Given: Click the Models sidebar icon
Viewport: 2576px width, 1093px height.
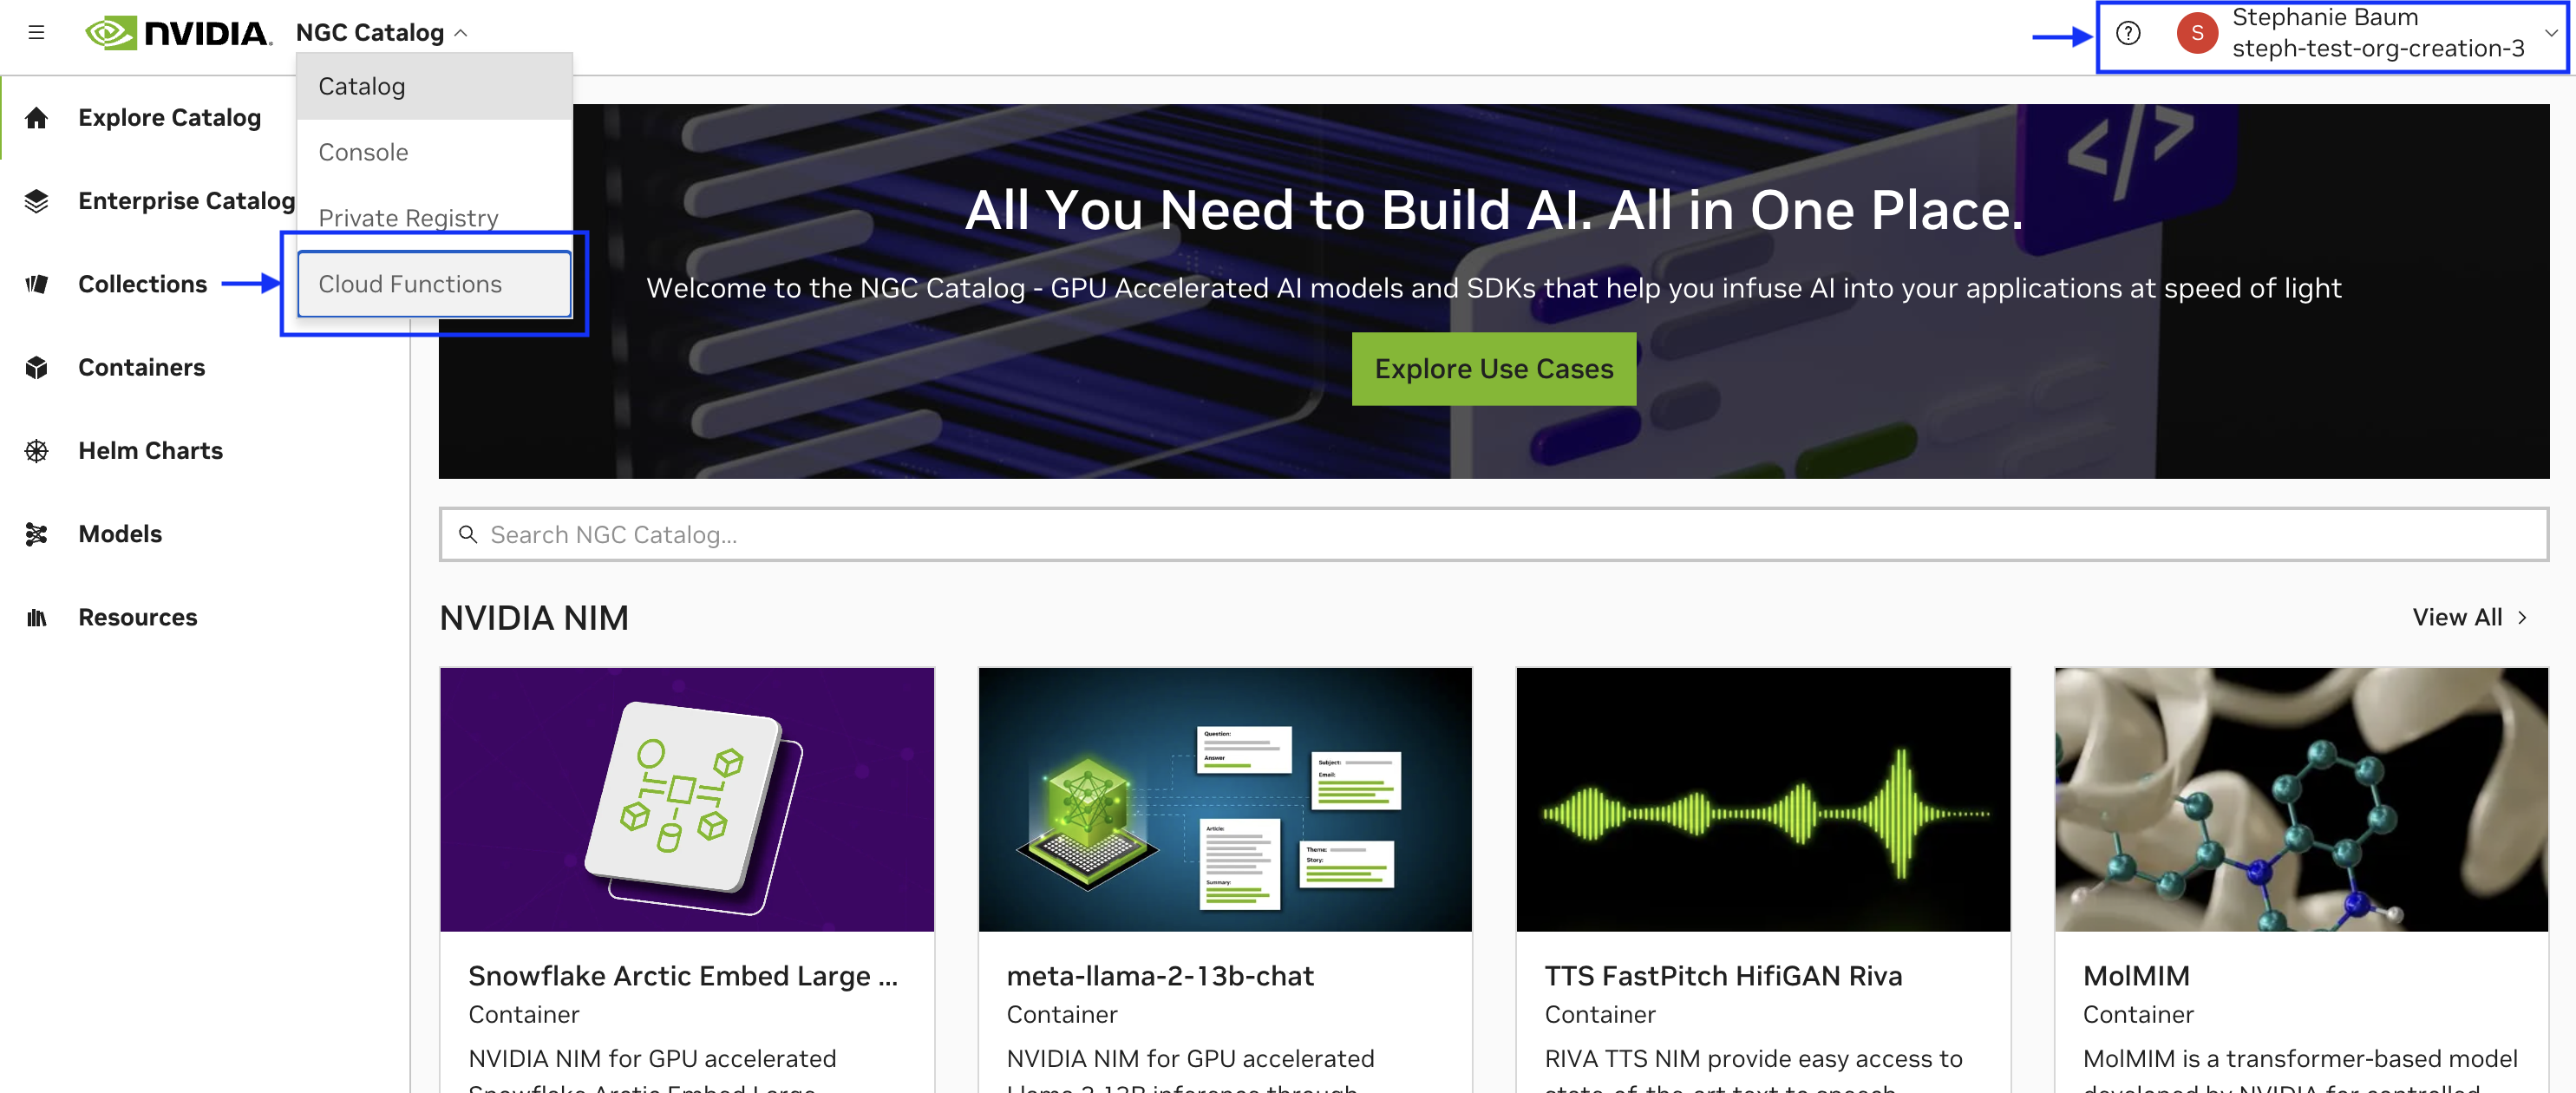Looking at the screenshot, I should [37, 534].
